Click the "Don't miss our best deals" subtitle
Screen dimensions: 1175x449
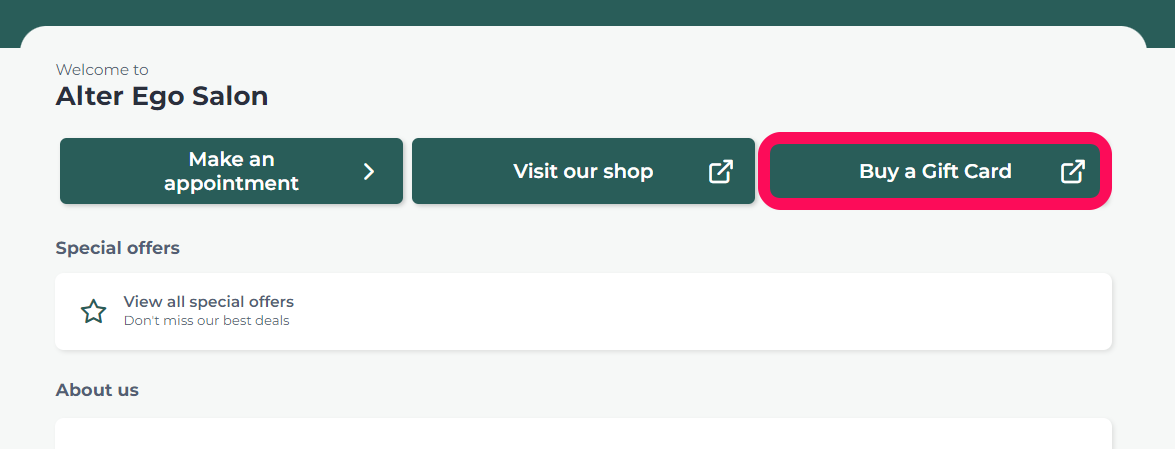click(x=206, y=321)
